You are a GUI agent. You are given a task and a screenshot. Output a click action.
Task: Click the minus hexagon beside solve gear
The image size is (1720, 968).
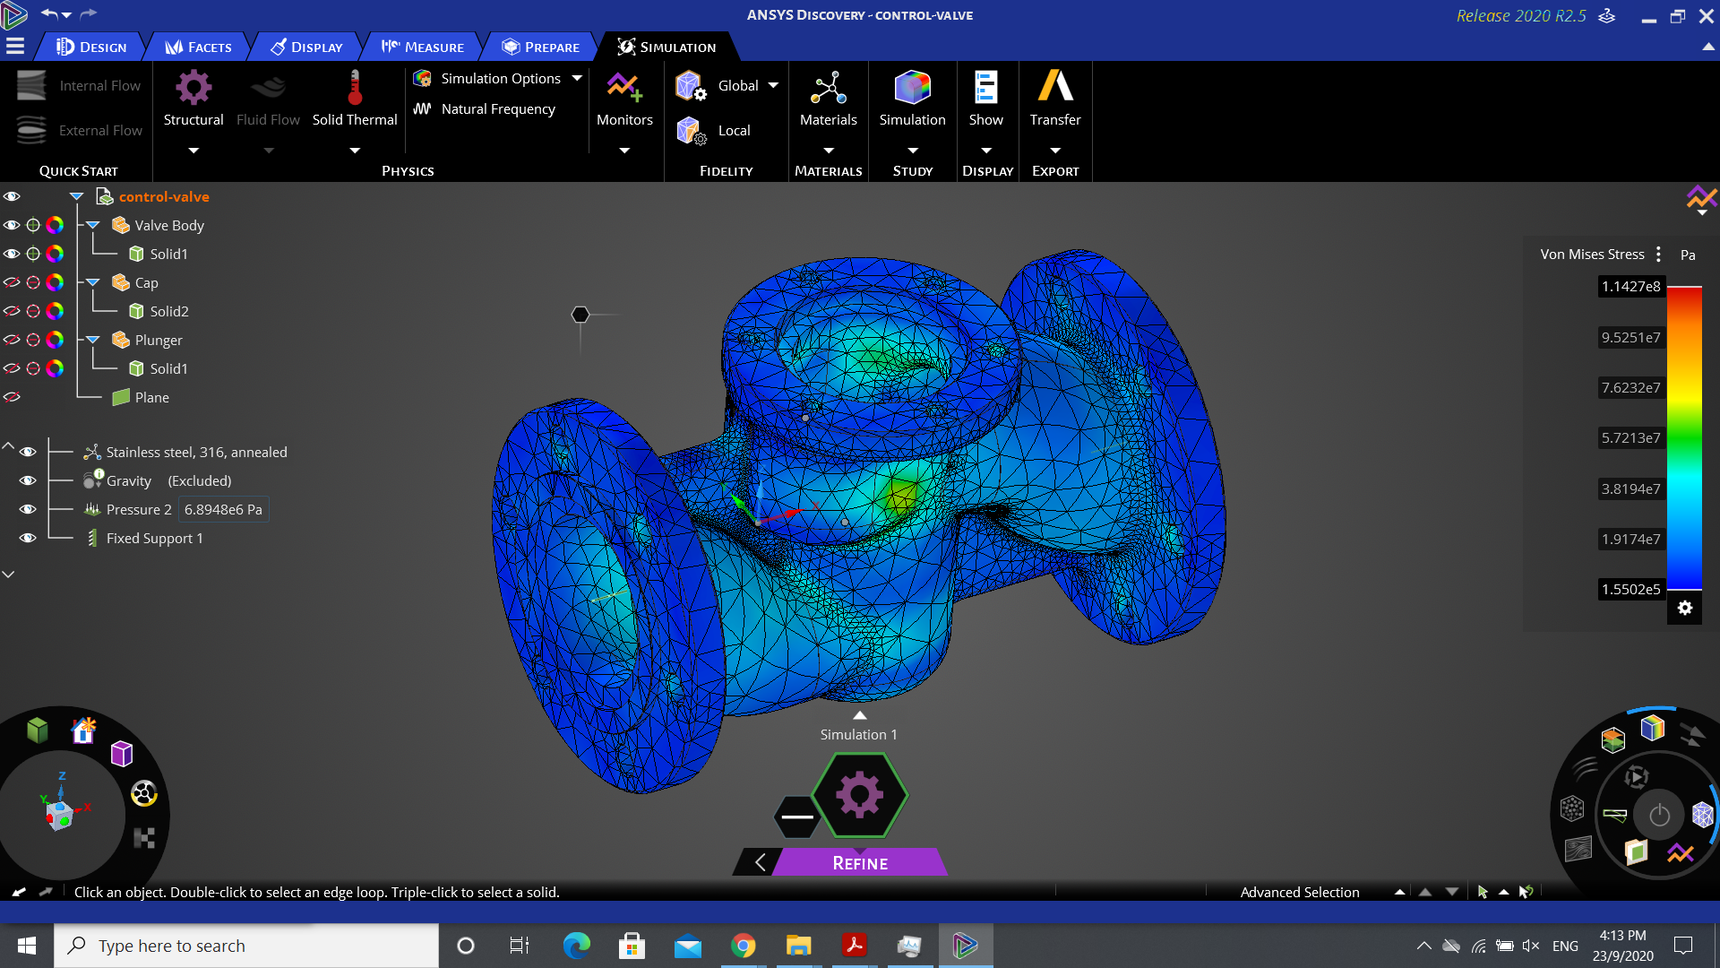[x=797, y=817]
